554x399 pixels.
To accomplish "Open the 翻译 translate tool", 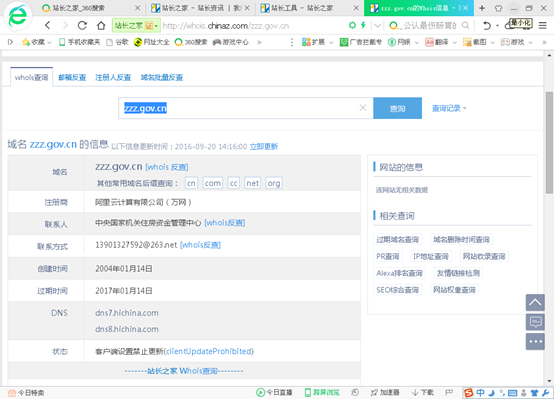I will click(x=437, y=42).
